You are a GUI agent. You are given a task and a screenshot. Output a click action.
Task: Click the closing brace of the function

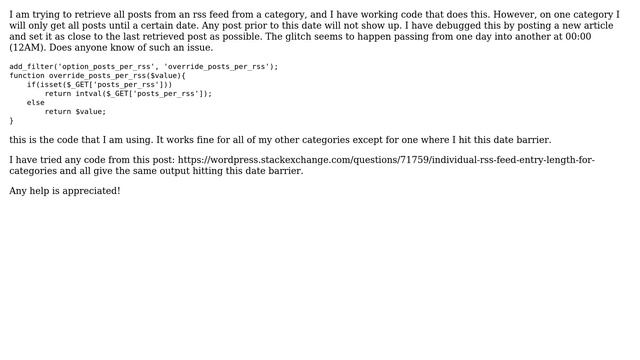(11, 121)
